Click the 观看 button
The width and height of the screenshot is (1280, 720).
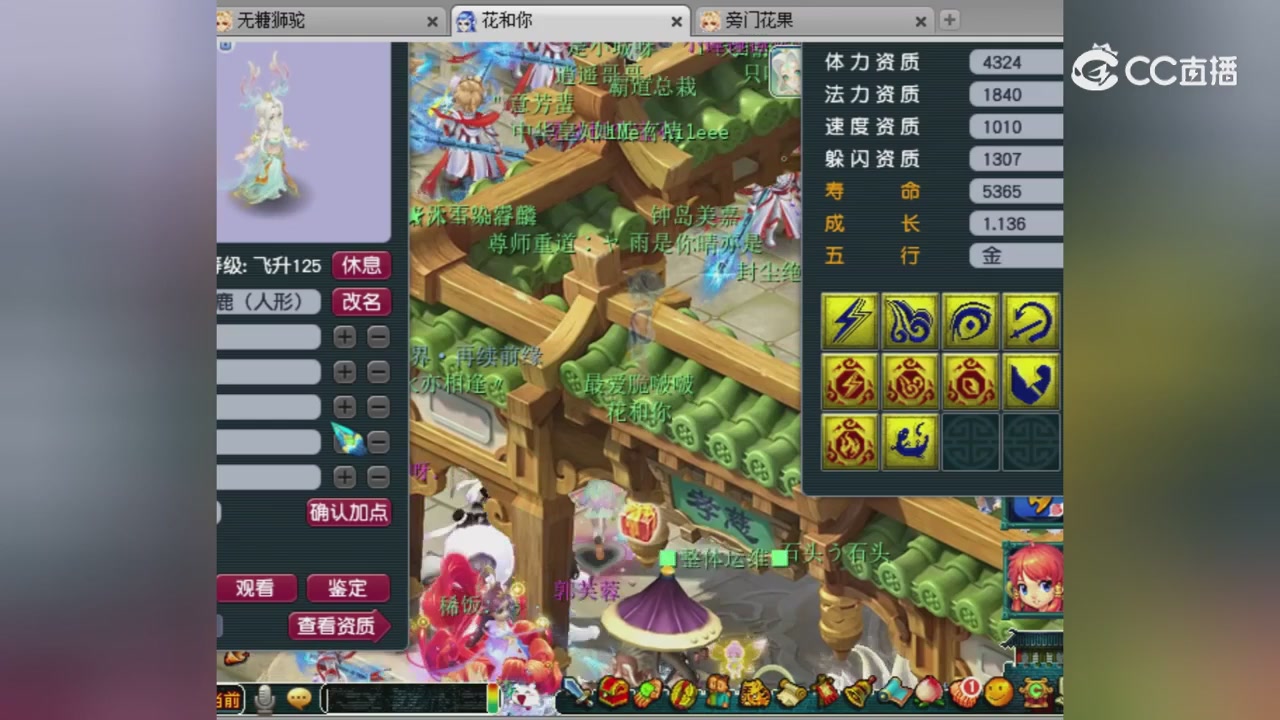257,589
